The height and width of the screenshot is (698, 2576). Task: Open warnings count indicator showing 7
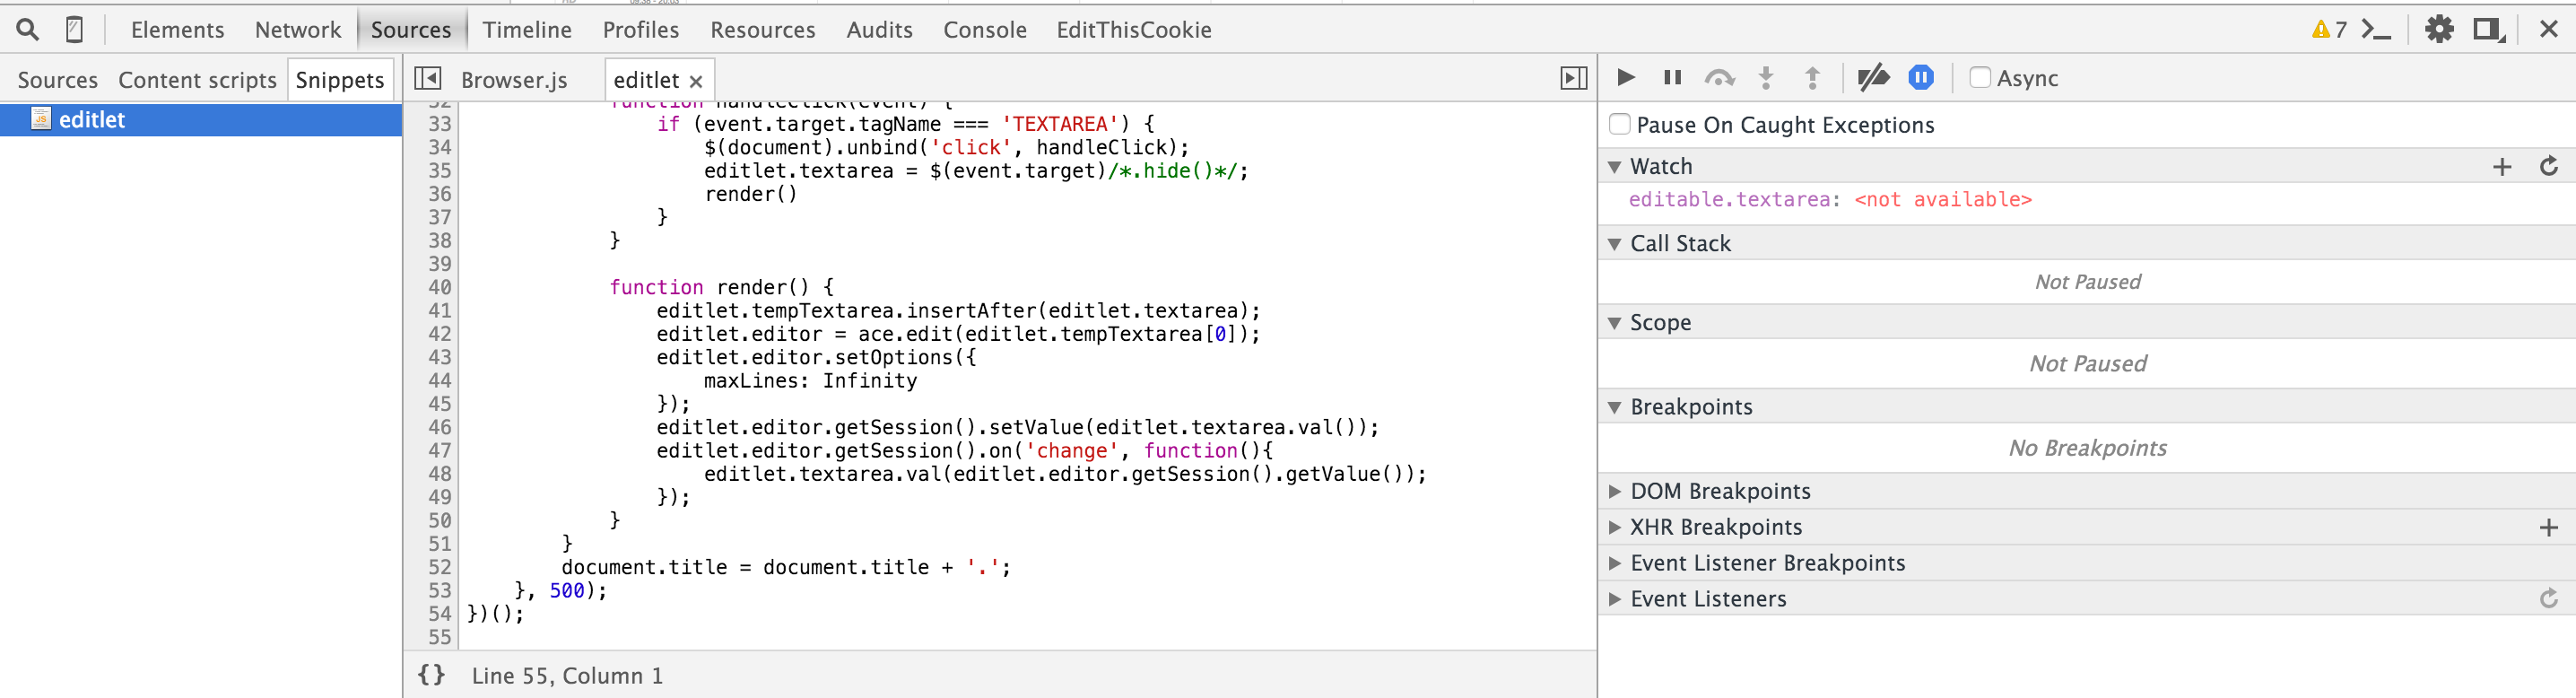tap(2329, 30)
